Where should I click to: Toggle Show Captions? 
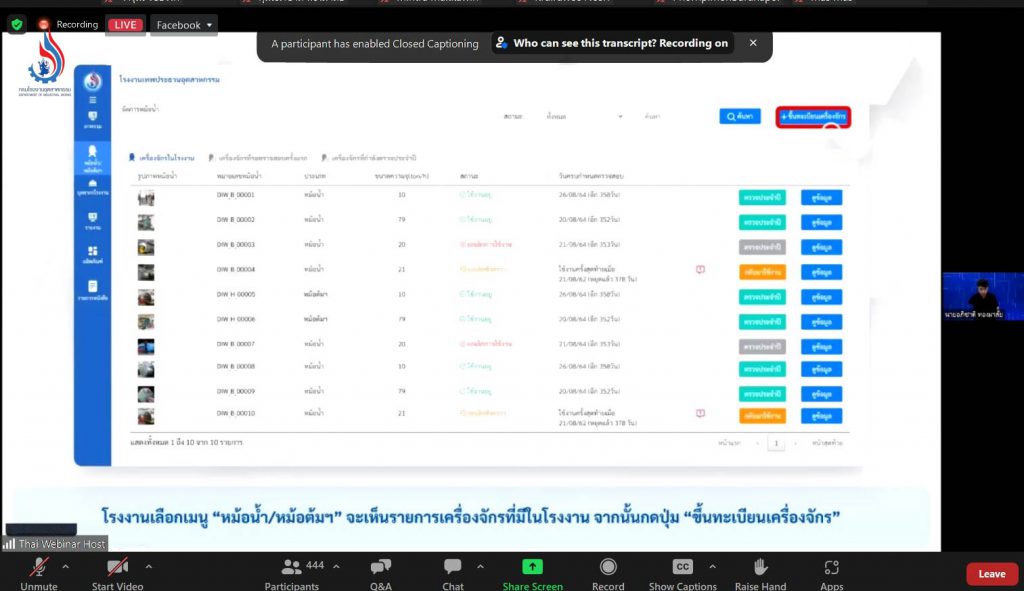coord(682,568)
